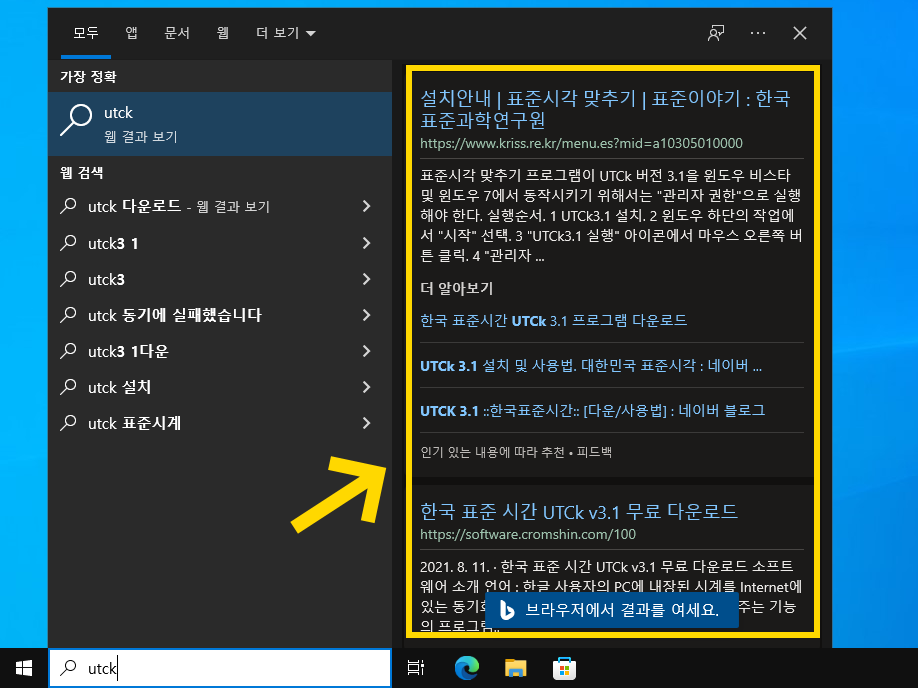Image resolution: width=918 pixels, height=688 pixels.
Task: Close the search panel
Action: coord(800,33)
